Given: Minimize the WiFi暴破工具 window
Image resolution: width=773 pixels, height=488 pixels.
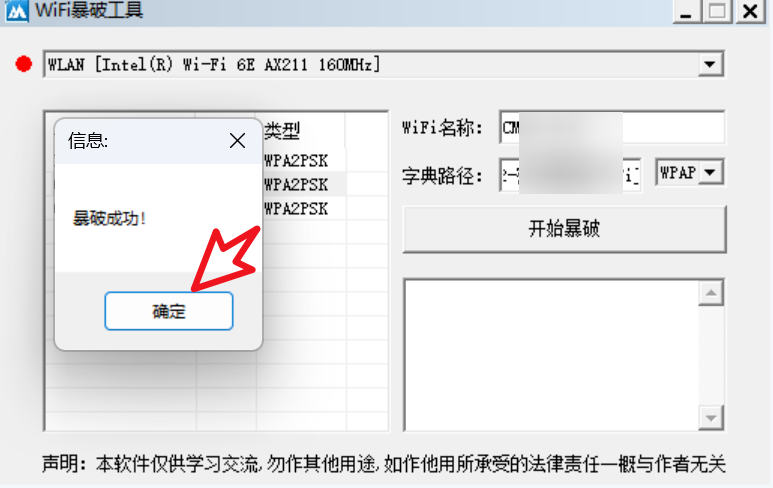Looking at the screenshot, I should [x=686, y=11].
